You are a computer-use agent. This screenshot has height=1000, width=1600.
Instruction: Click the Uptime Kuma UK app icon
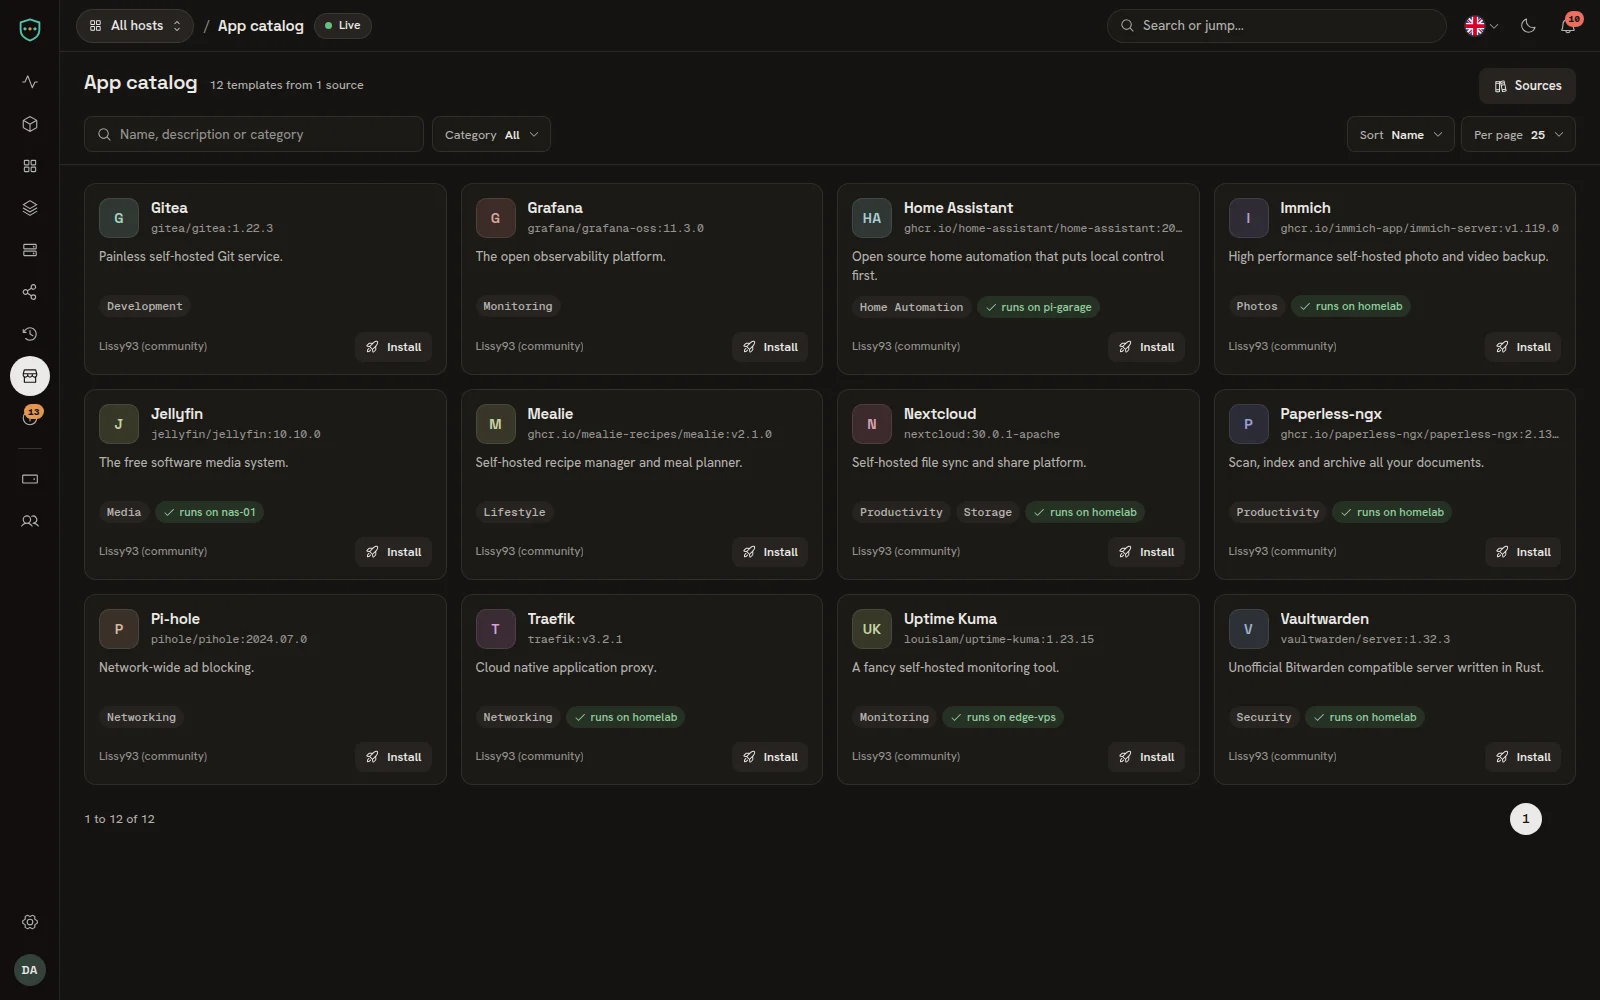click(872, 629)
